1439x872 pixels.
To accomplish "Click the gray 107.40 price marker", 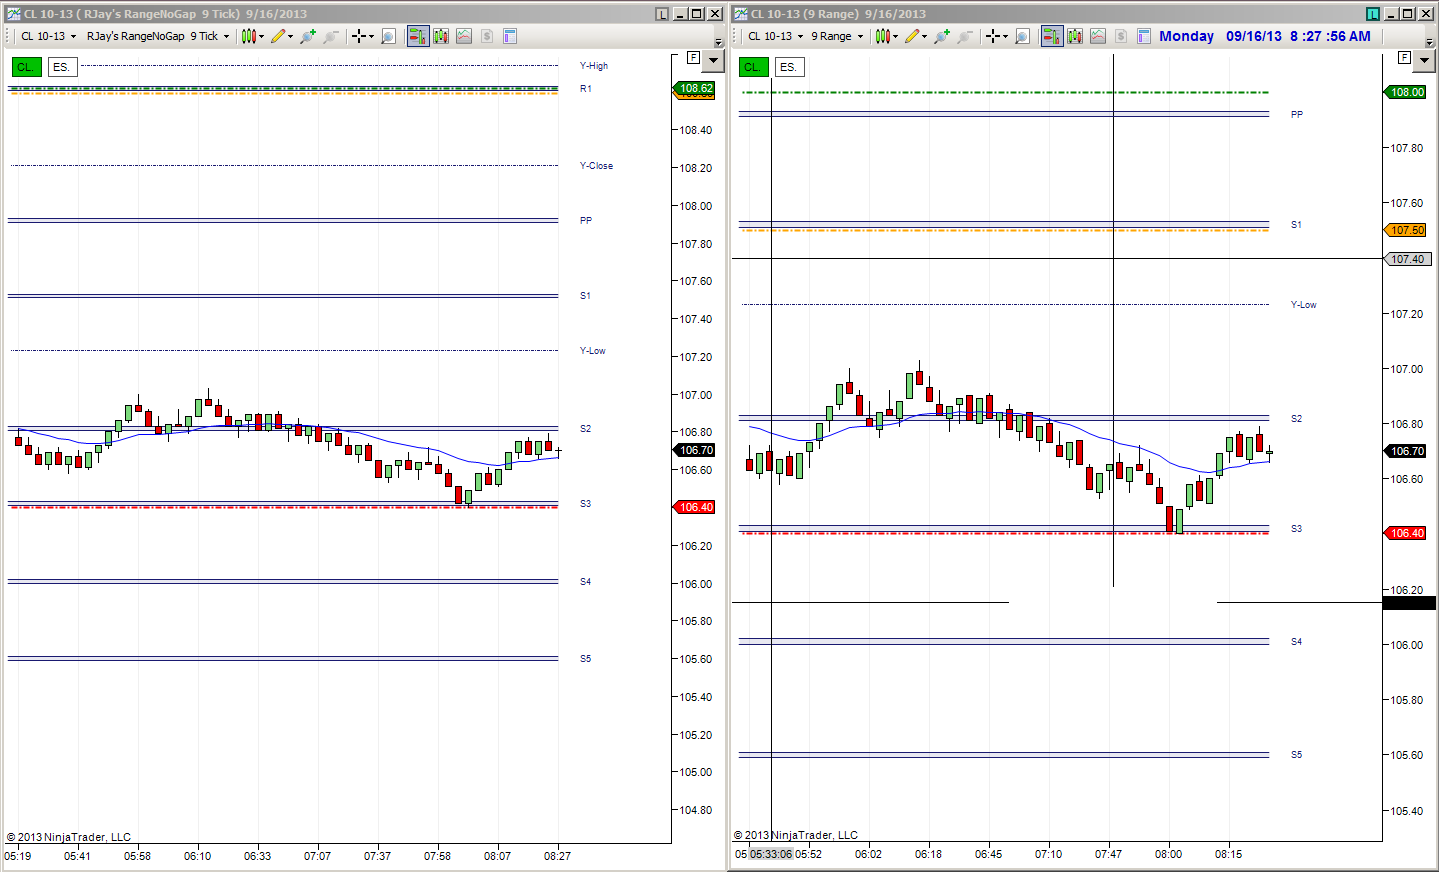I will tap(1407, 259).
